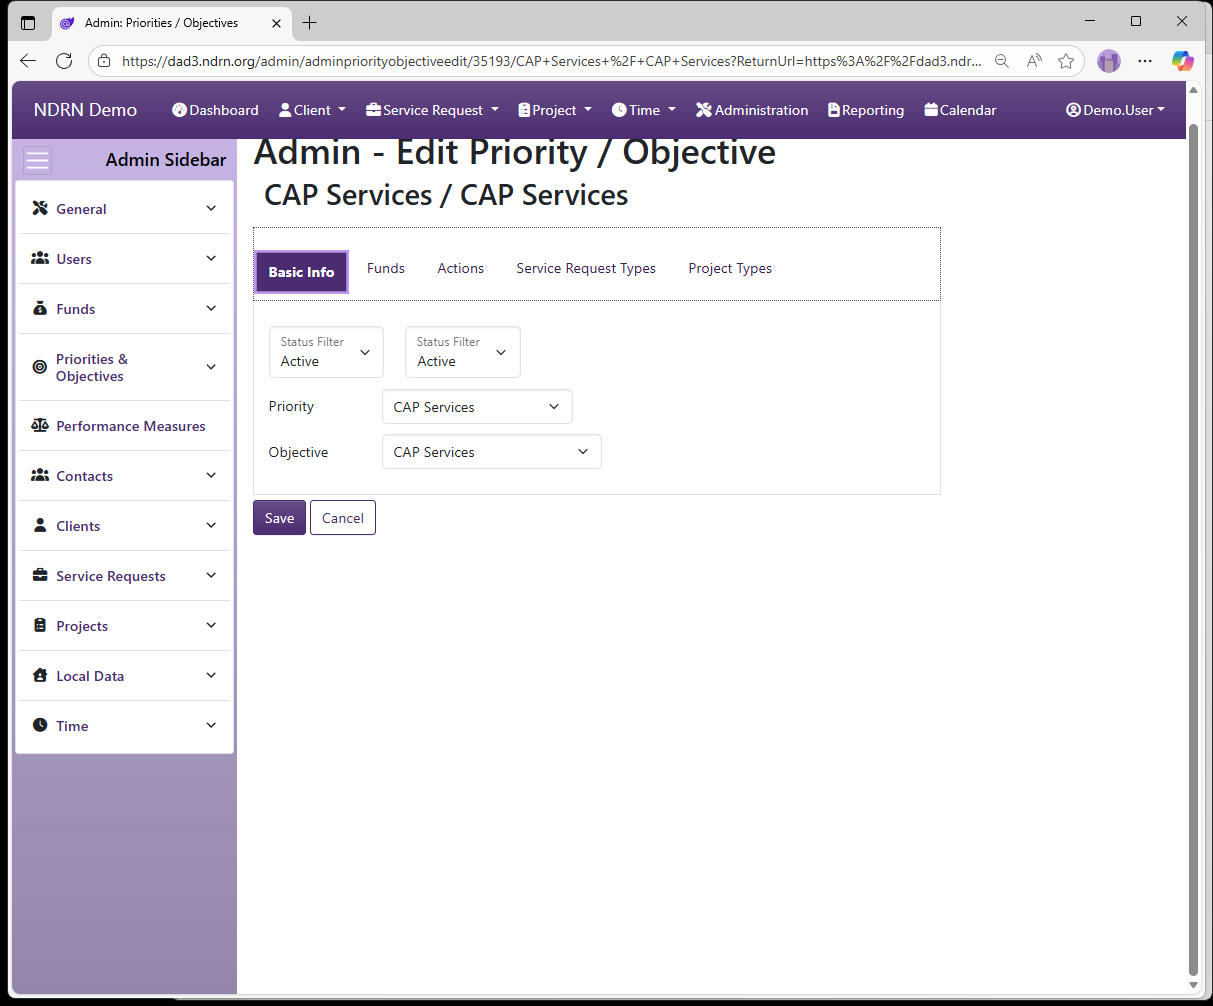The image size is (1213, 1006).
Task: Open the Client menu in navbar
Action: coord(312,110)
